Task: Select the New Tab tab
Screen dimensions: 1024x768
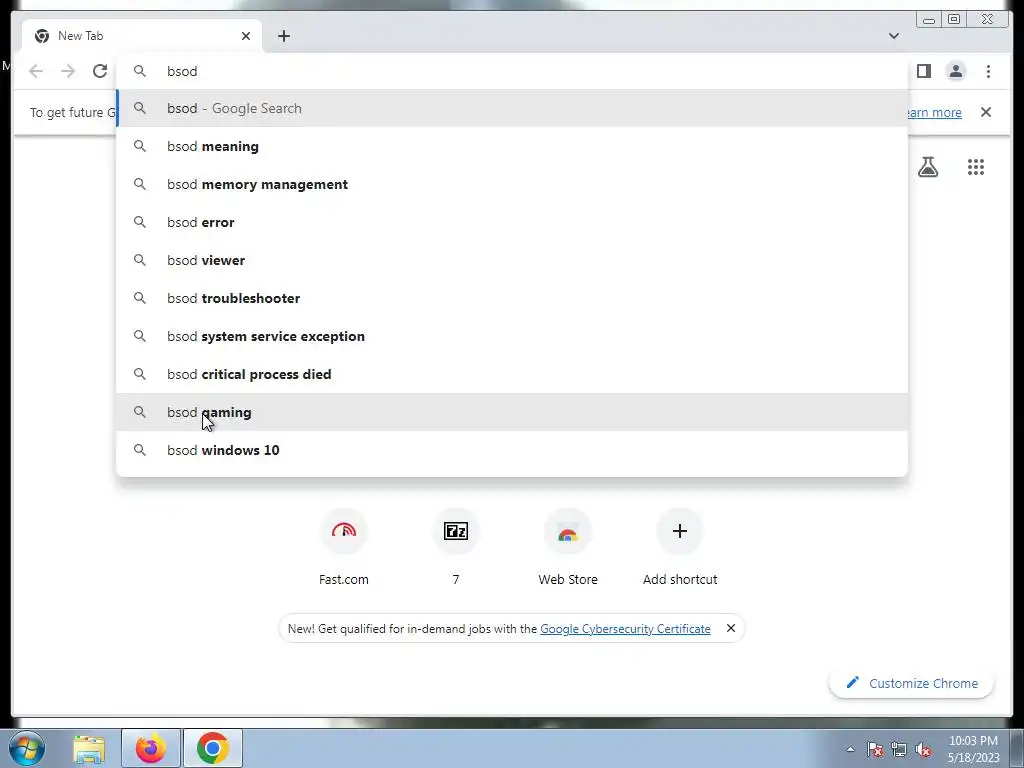Action: coord(142,36)
